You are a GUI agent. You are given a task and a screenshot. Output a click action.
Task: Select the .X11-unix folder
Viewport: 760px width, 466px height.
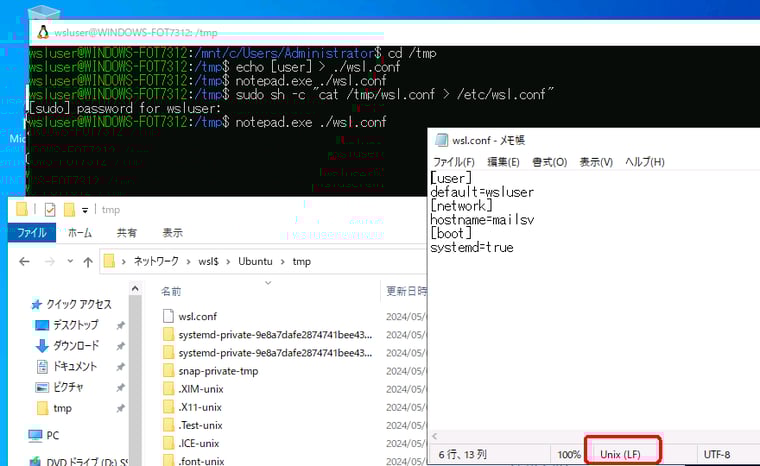[200, 407]
